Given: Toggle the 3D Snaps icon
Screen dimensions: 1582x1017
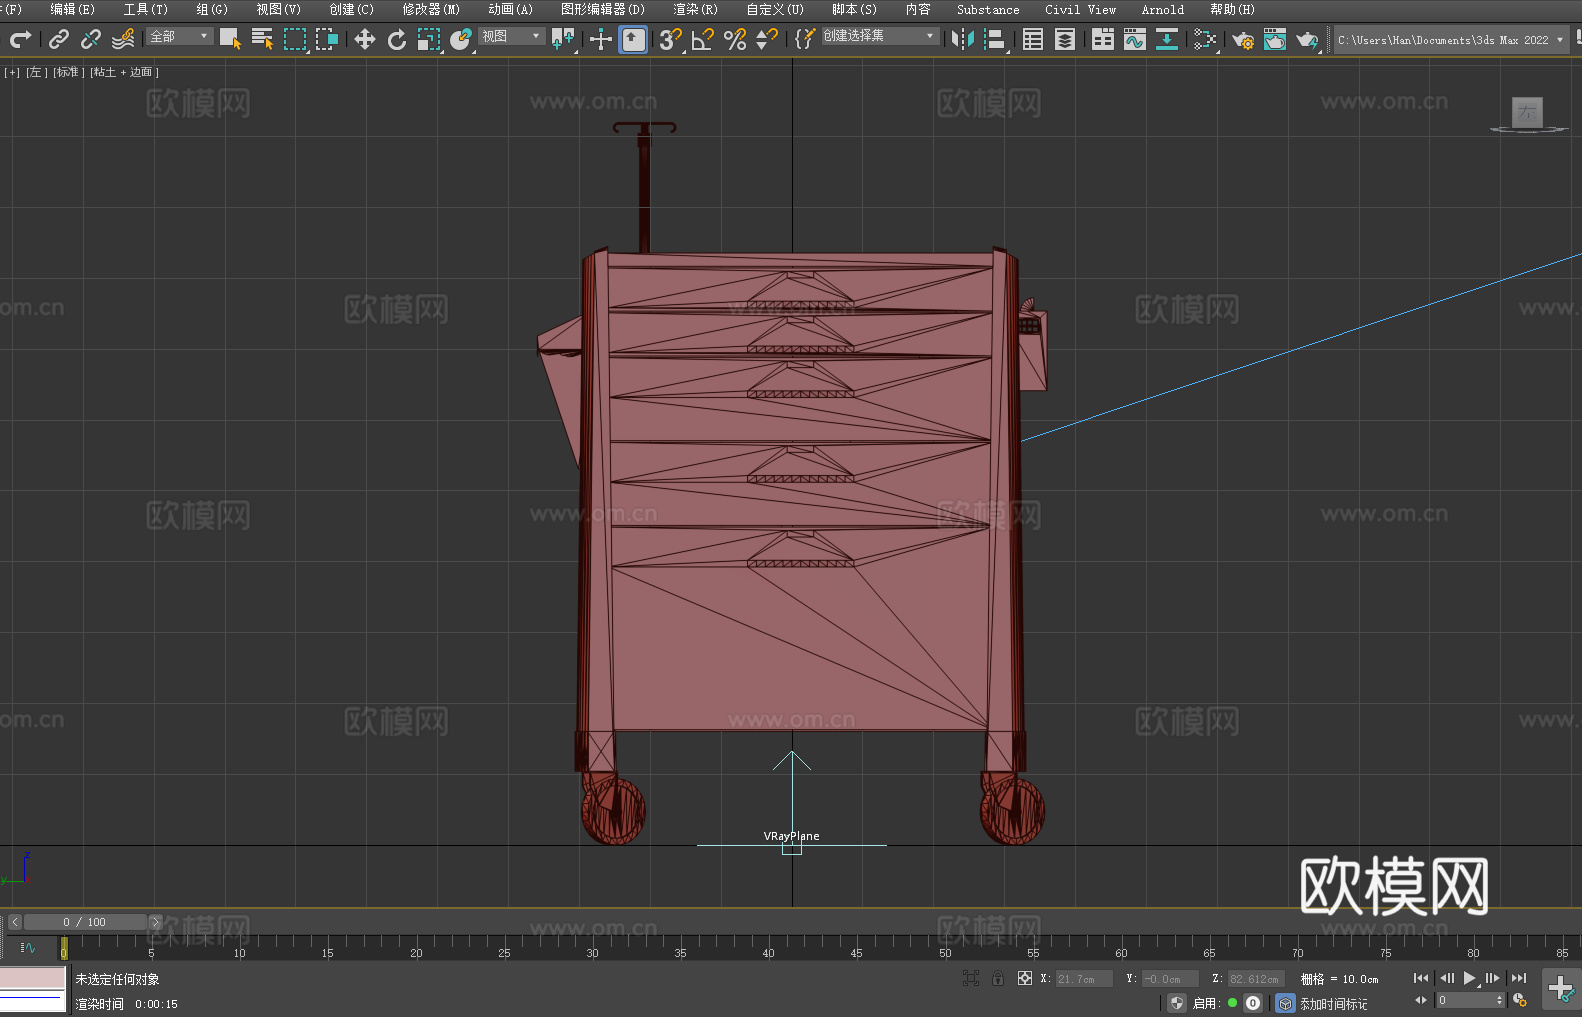Looking at the screenshot, I should pos(670,39).
